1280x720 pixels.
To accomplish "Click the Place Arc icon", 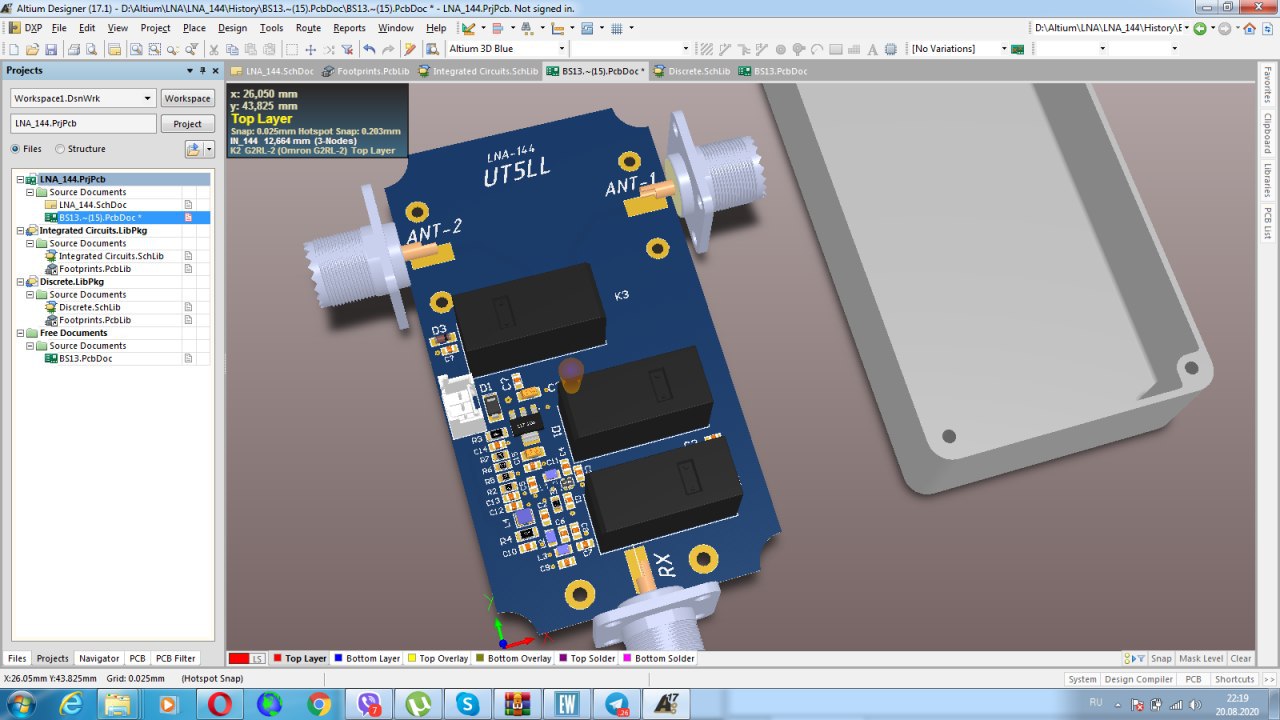I will pos(817,48).
